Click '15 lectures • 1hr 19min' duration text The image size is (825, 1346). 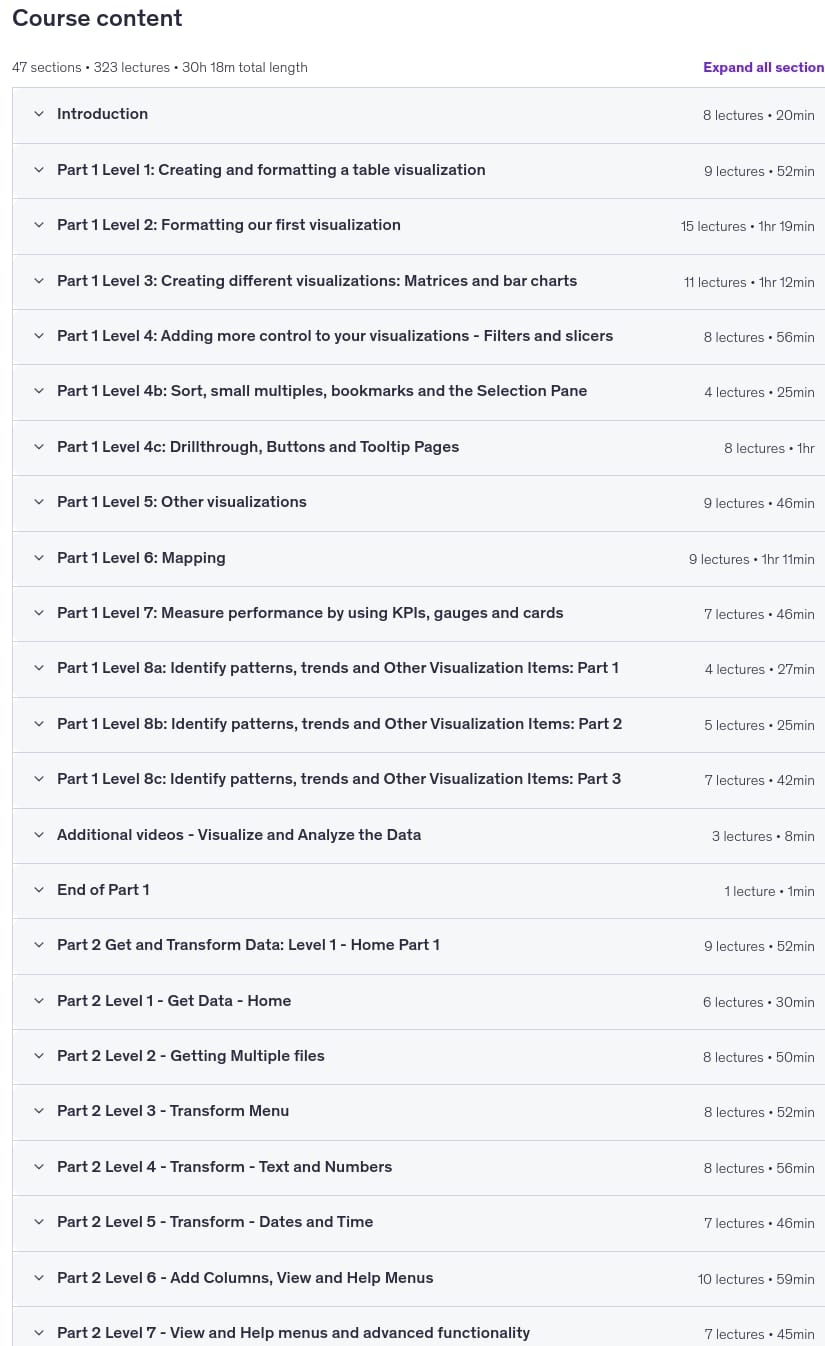(748, 226)
